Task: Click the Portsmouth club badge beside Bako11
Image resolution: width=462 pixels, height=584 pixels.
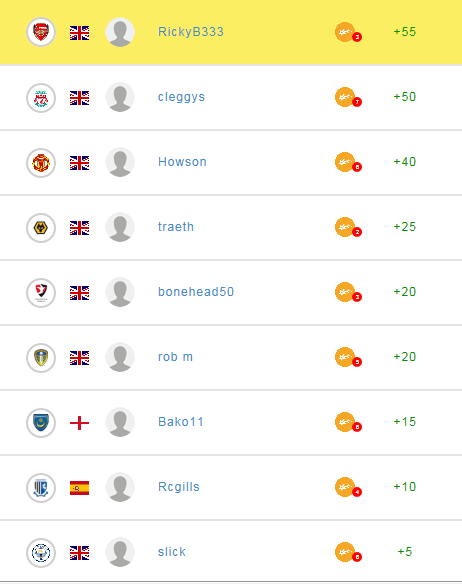Action: (x=41, y=423)
